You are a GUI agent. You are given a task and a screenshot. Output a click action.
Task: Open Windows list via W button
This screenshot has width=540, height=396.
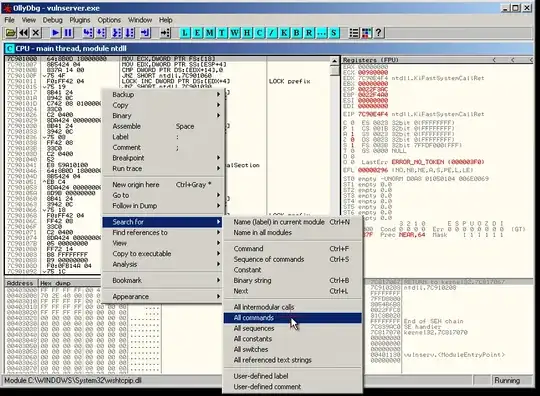pos(235,33)
